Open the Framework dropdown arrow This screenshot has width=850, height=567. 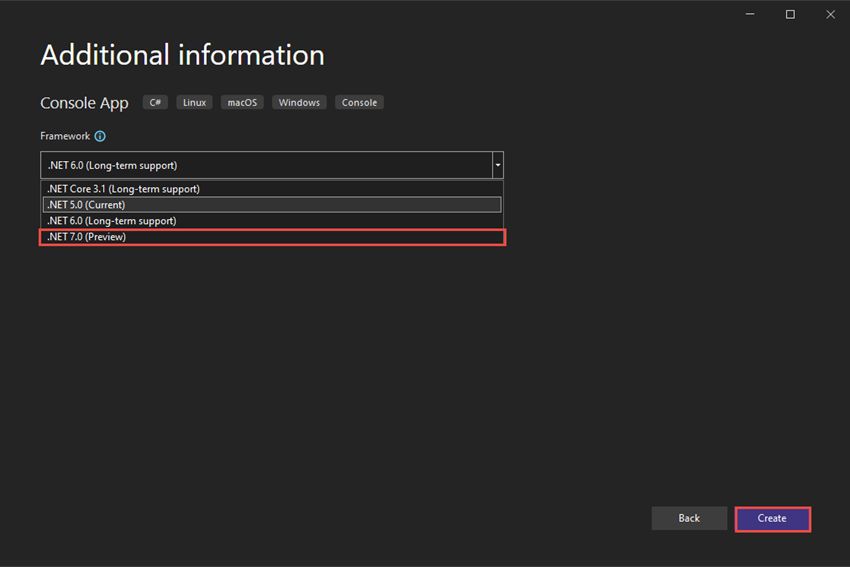[498, 165]
